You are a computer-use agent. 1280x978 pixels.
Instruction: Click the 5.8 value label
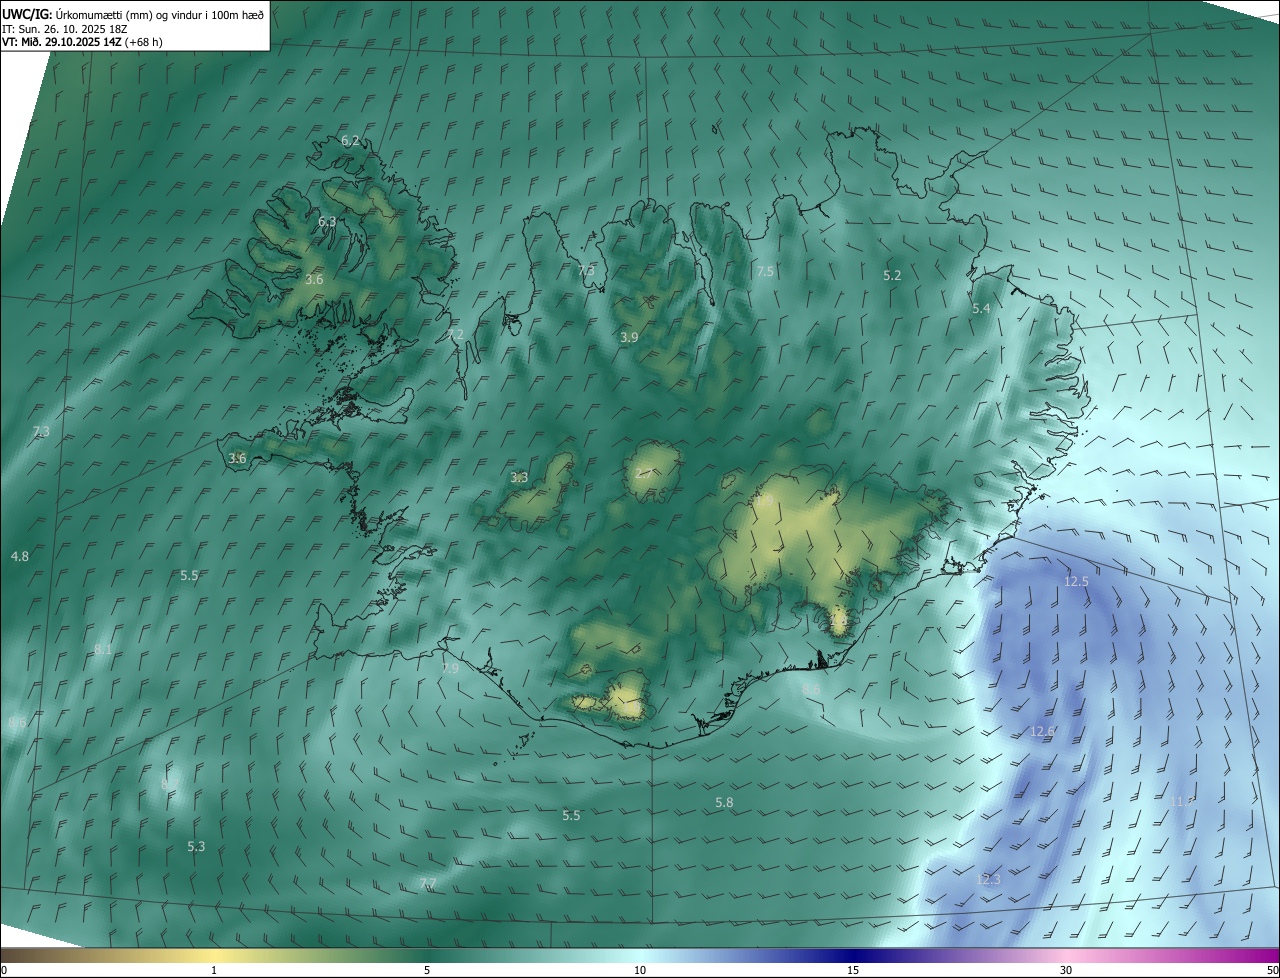pos(725,803)
